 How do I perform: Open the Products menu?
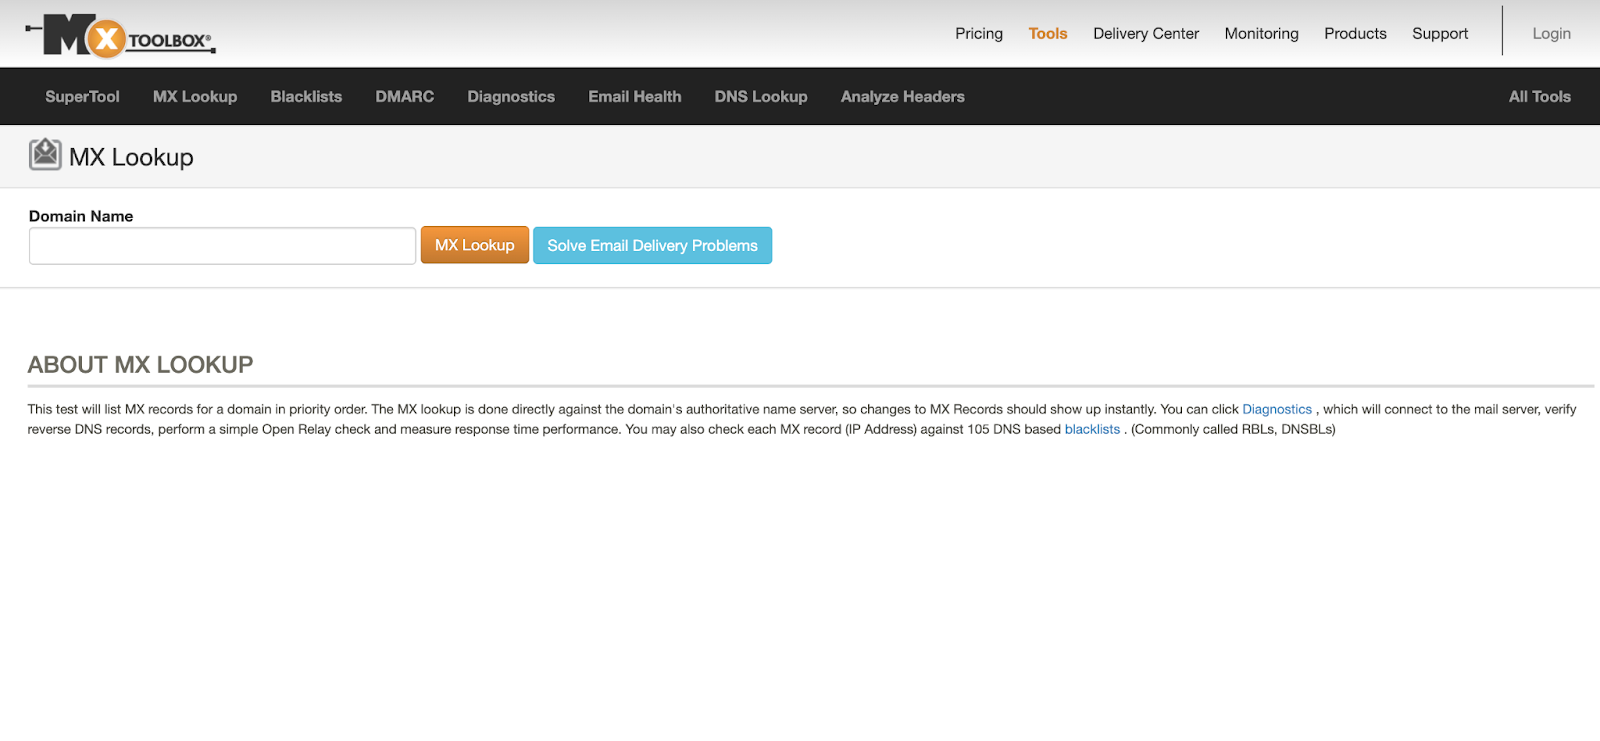click(1355, 33)
